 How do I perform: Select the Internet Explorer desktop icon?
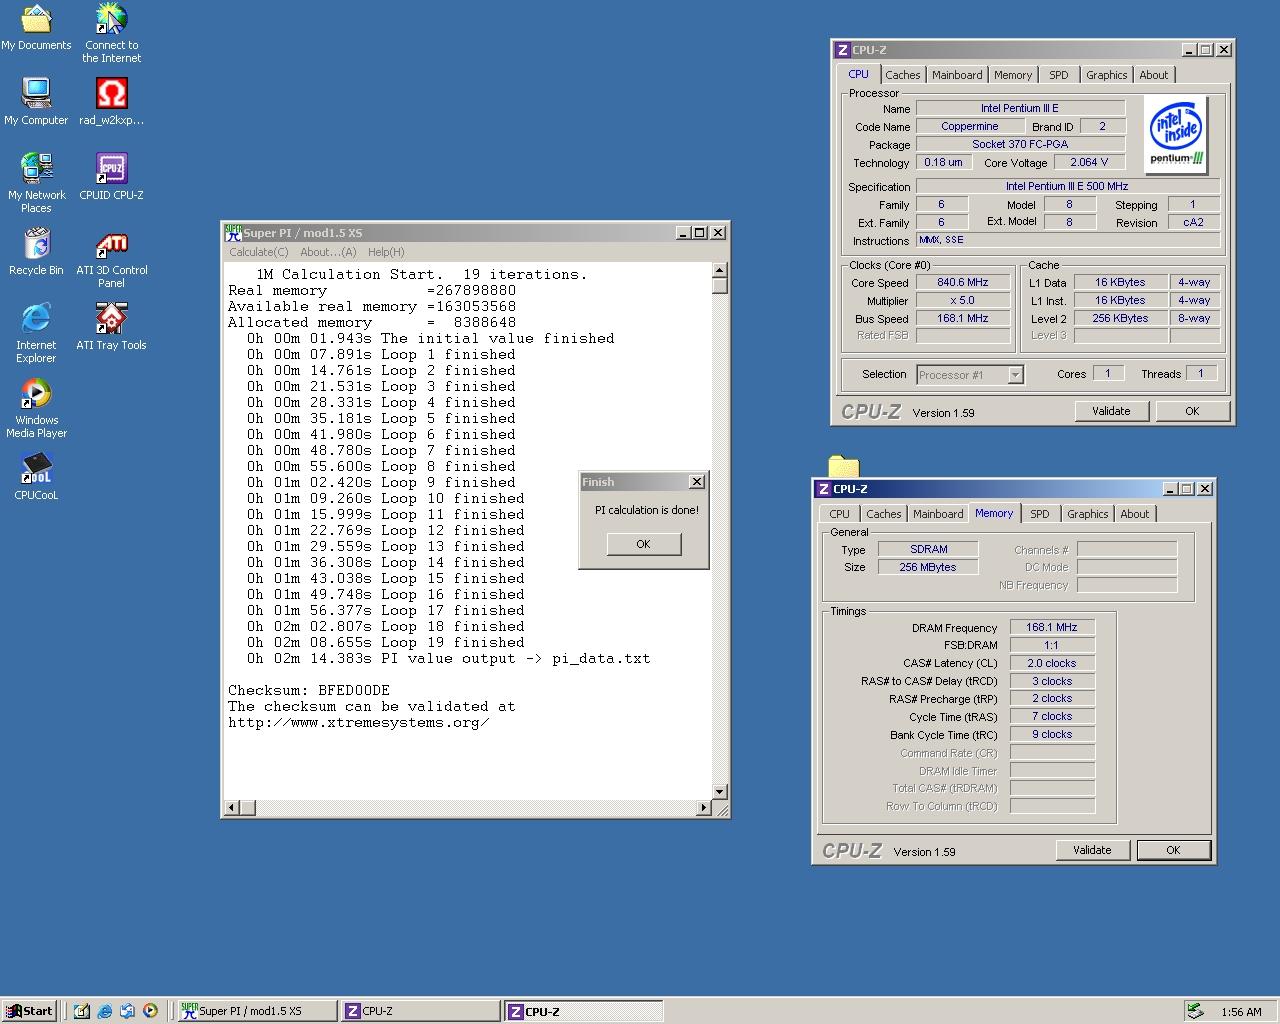coord(36,333)
